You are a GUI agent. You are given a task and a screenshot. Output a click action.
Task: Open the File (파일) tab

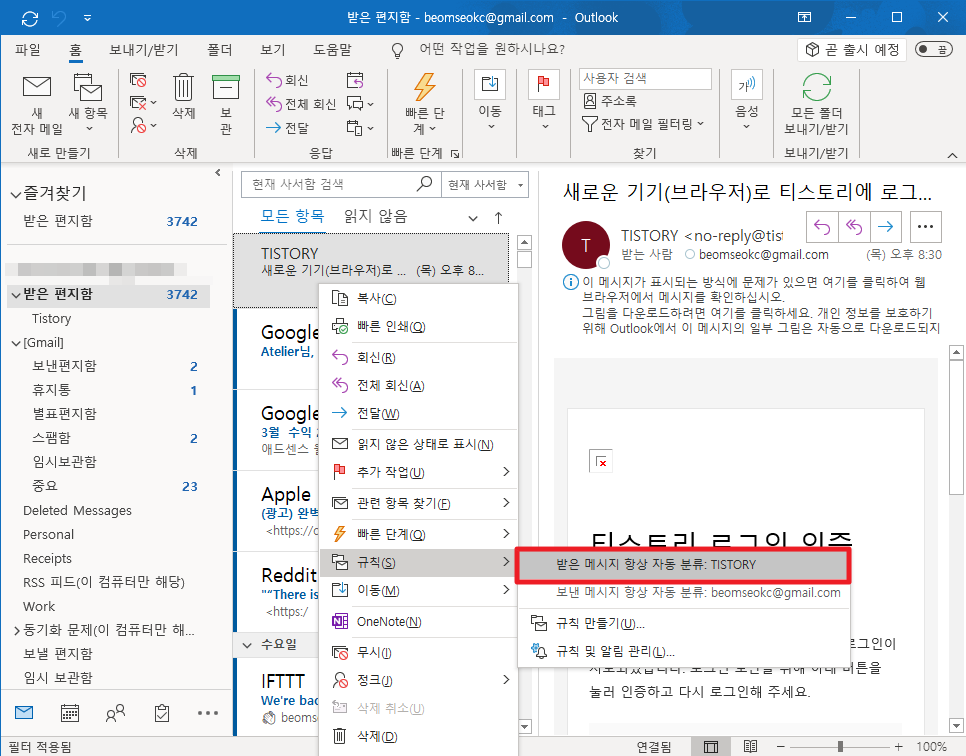[x=28, y=49]
